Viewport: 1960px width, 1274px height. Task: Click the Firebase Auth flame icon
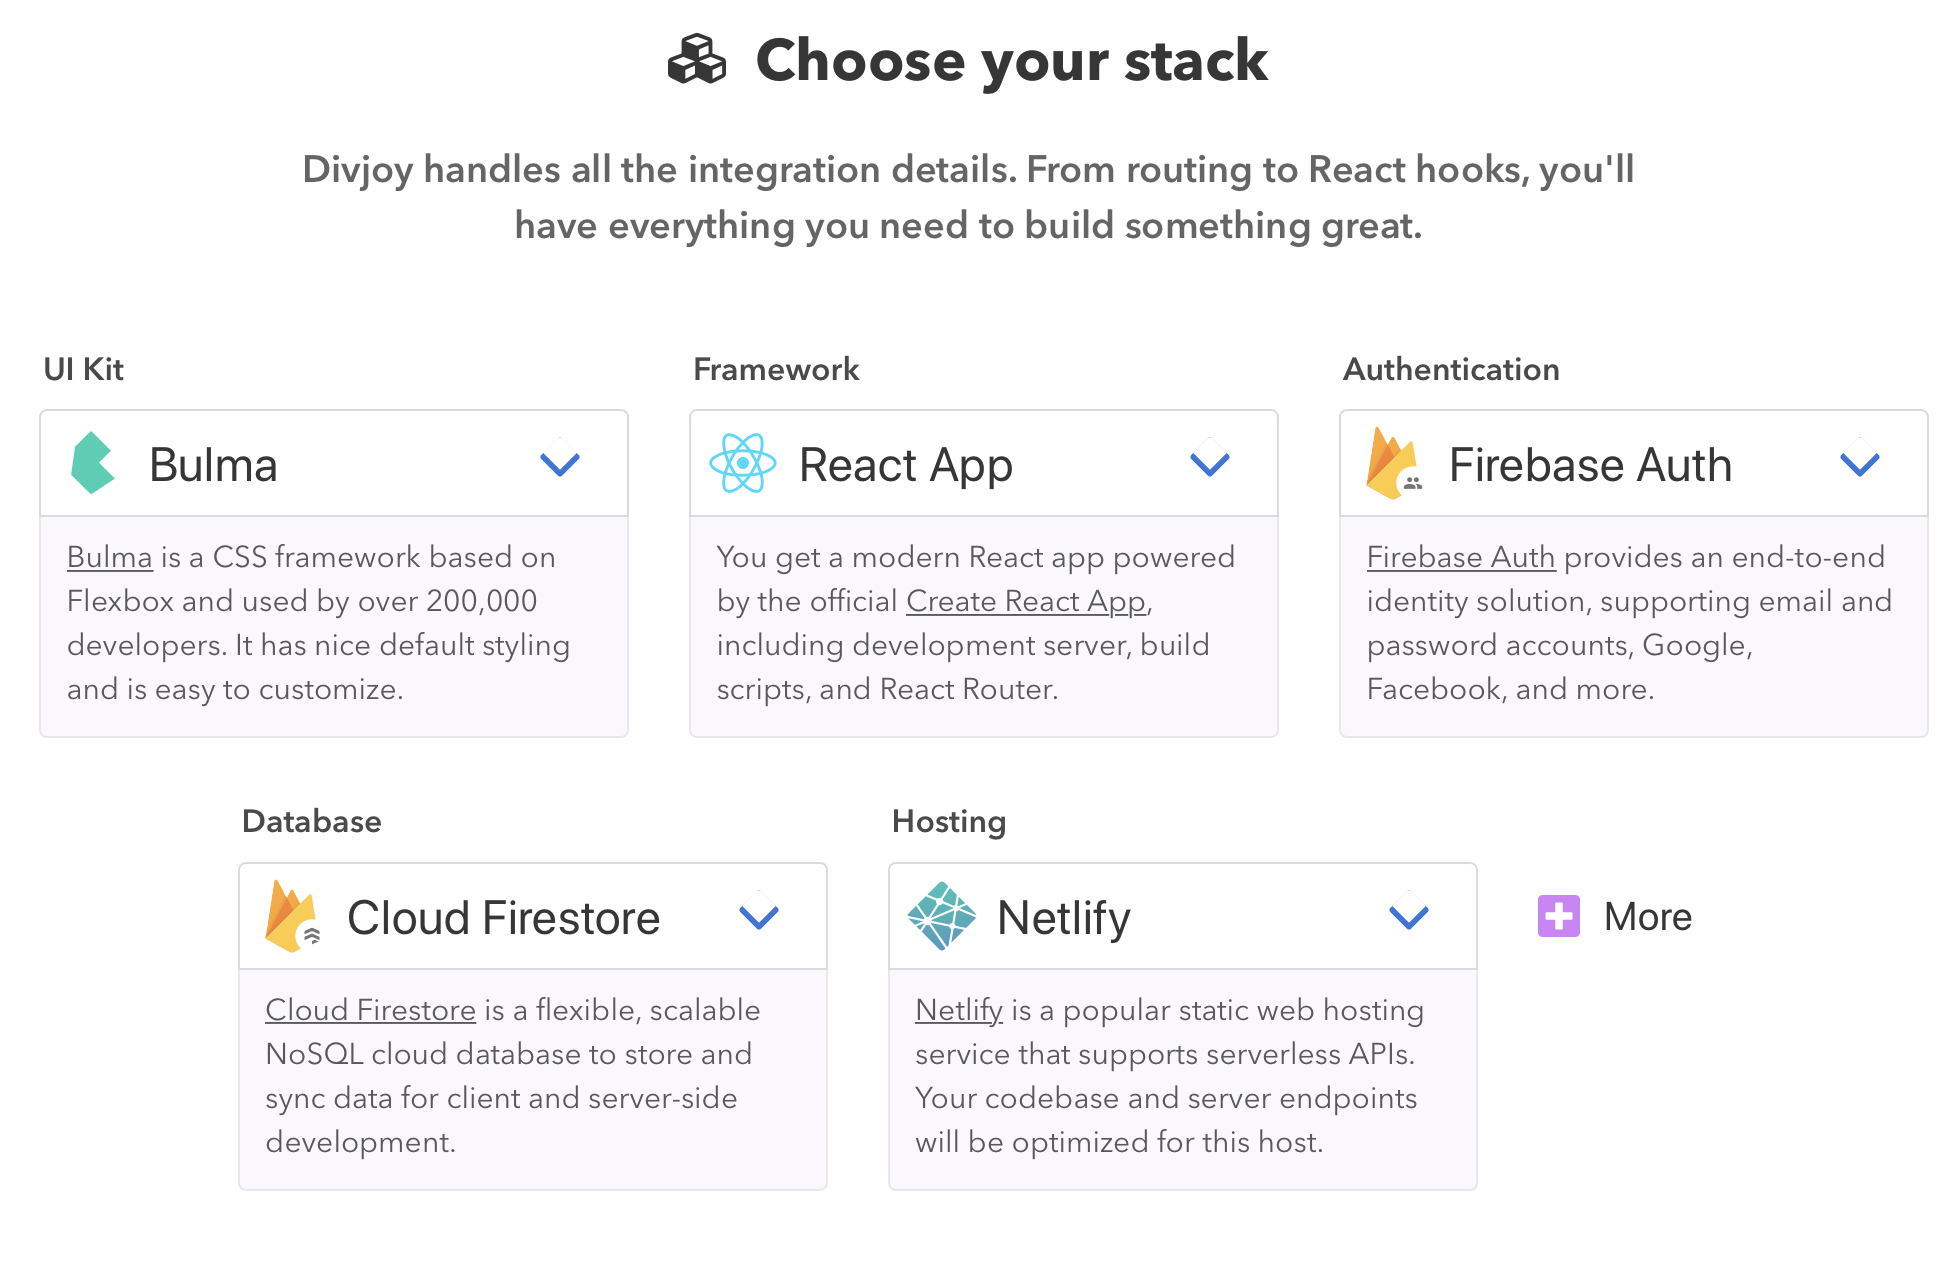(1394, 463)
